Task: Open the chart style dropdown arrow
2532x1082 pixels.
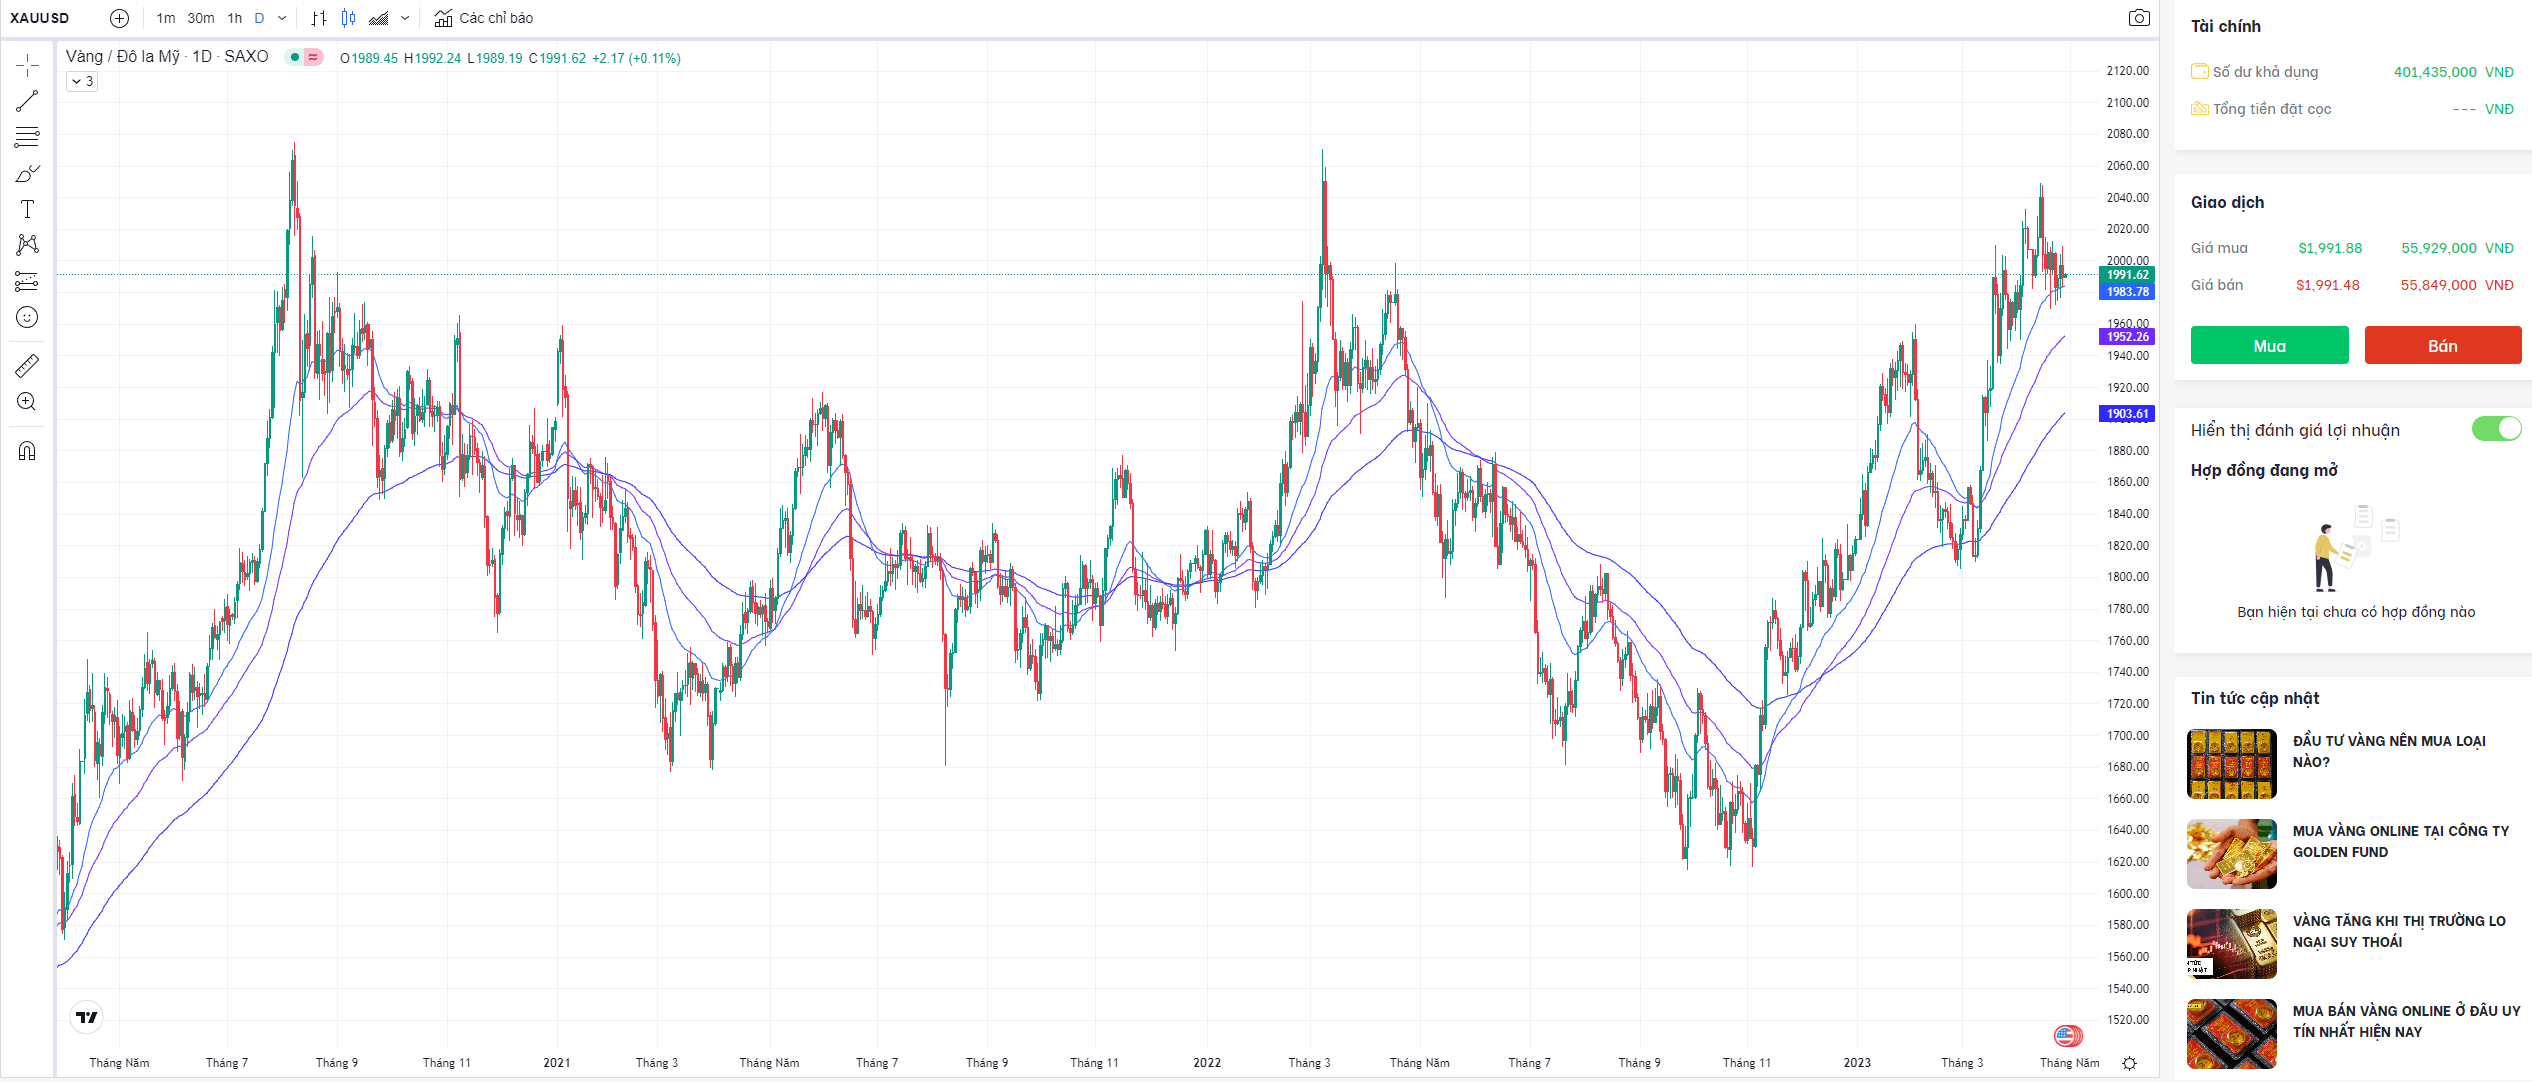Action: click(x=405, y=18)
